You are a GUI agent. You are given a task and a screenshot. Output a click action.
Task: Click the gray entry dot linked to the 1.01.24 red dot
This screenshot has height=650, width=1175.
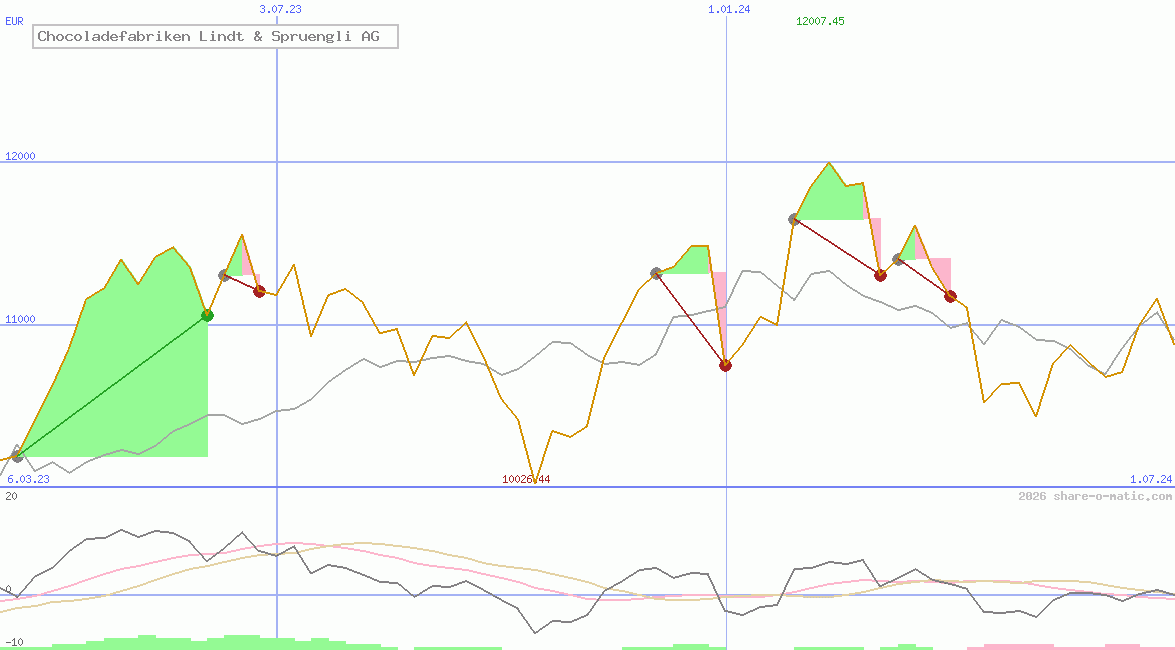656,273
